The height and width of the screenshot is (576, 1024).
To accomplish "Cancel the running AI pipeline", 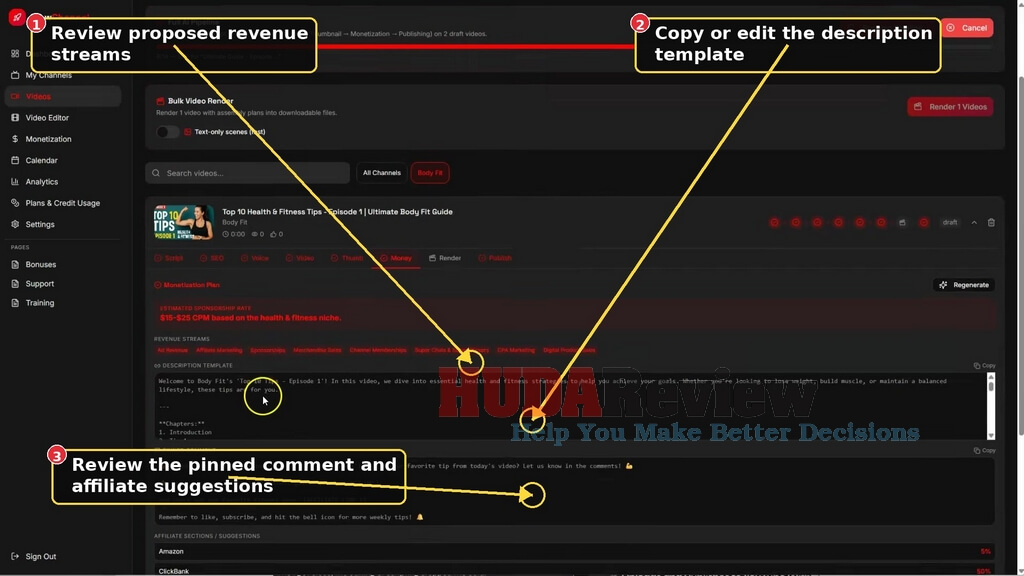I will tap(967, 27).
